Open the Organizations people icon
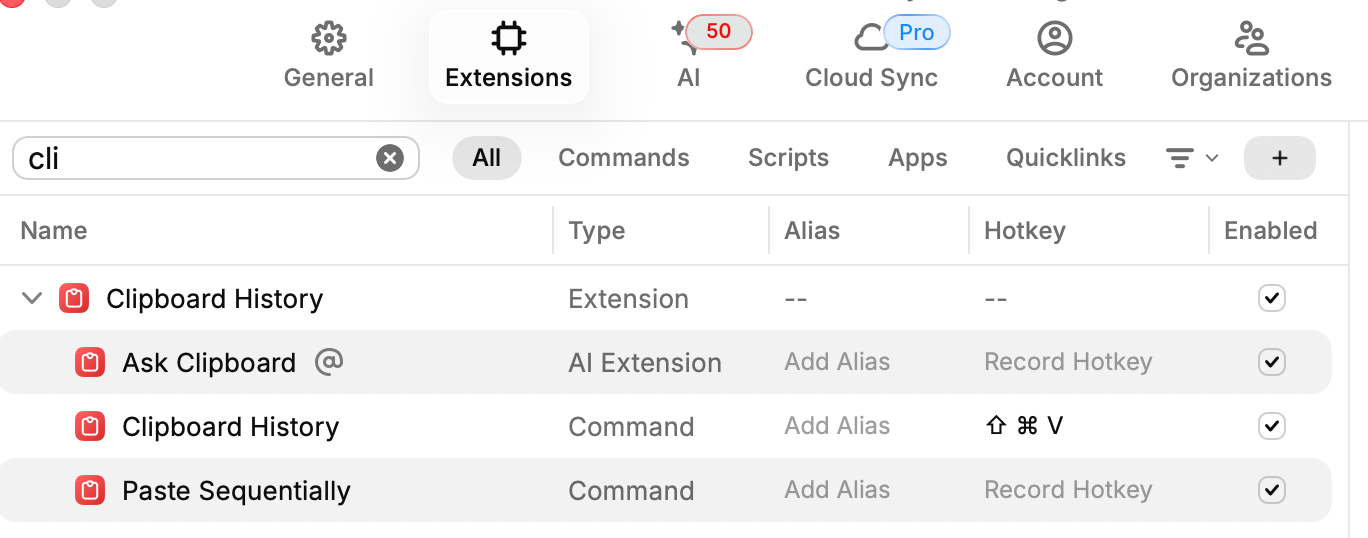Image resolution: width=1368 pixels, height=538 pixels. pyautogui.click(x=1251, y=39)
